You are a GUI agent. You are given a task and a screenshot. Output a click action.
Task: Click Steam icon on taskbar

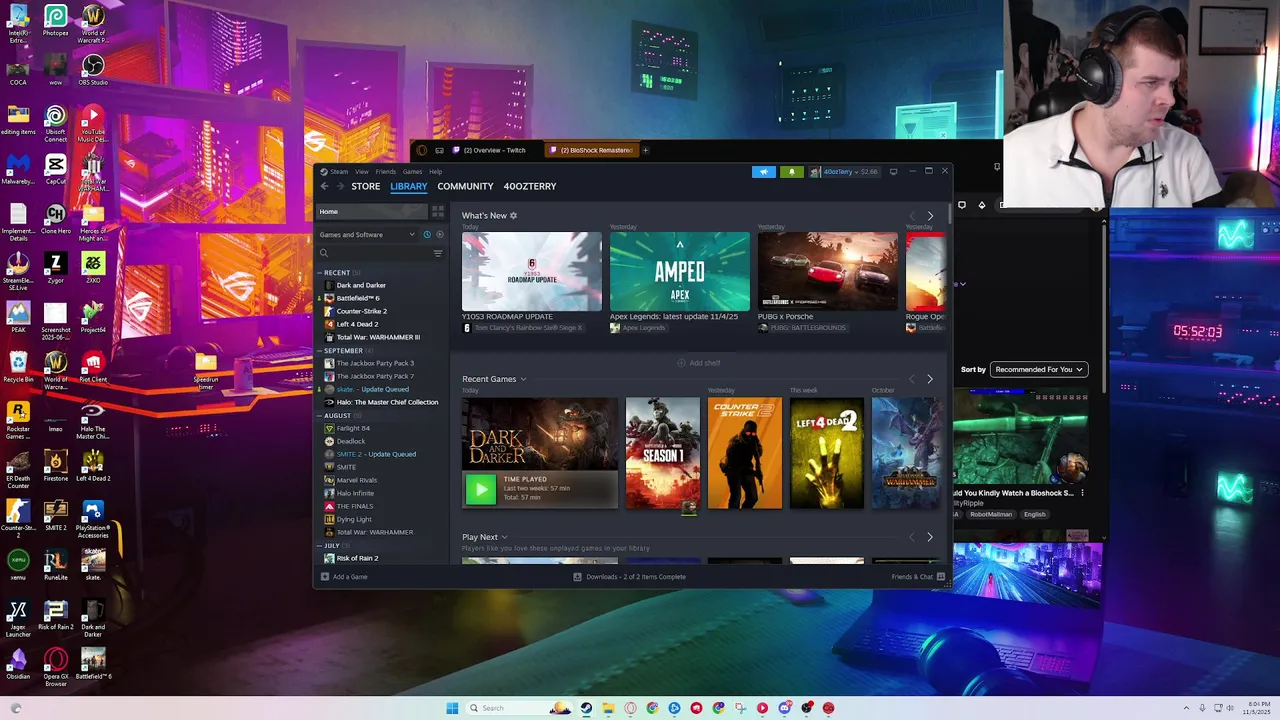pos(586,708)
